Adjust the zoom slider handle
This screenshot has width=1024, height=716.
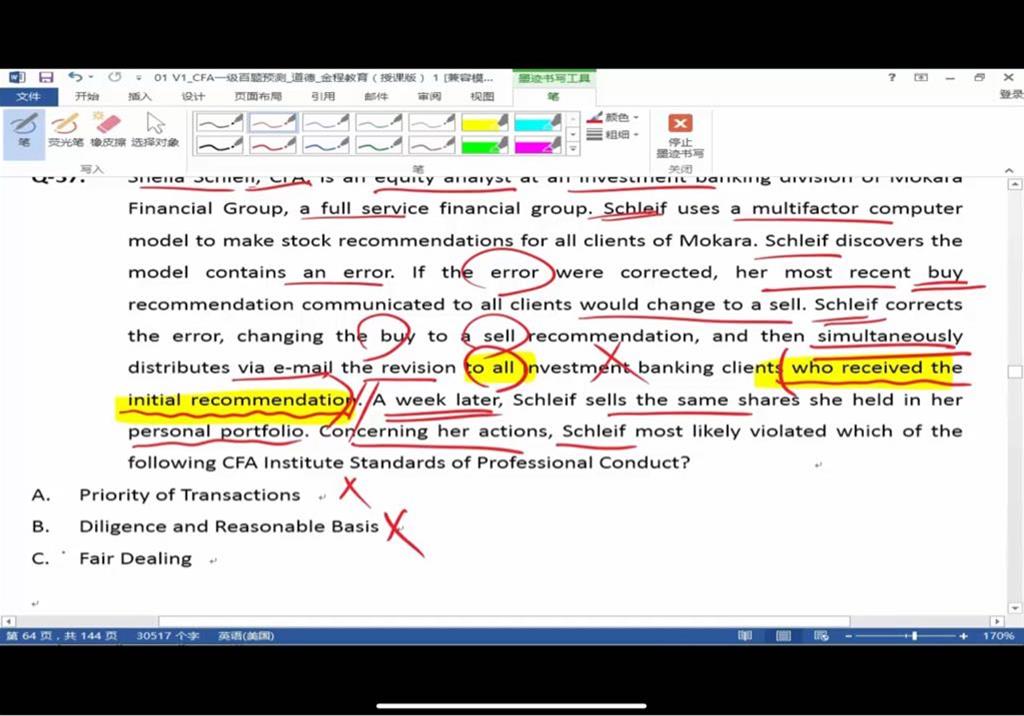[915, 636]
